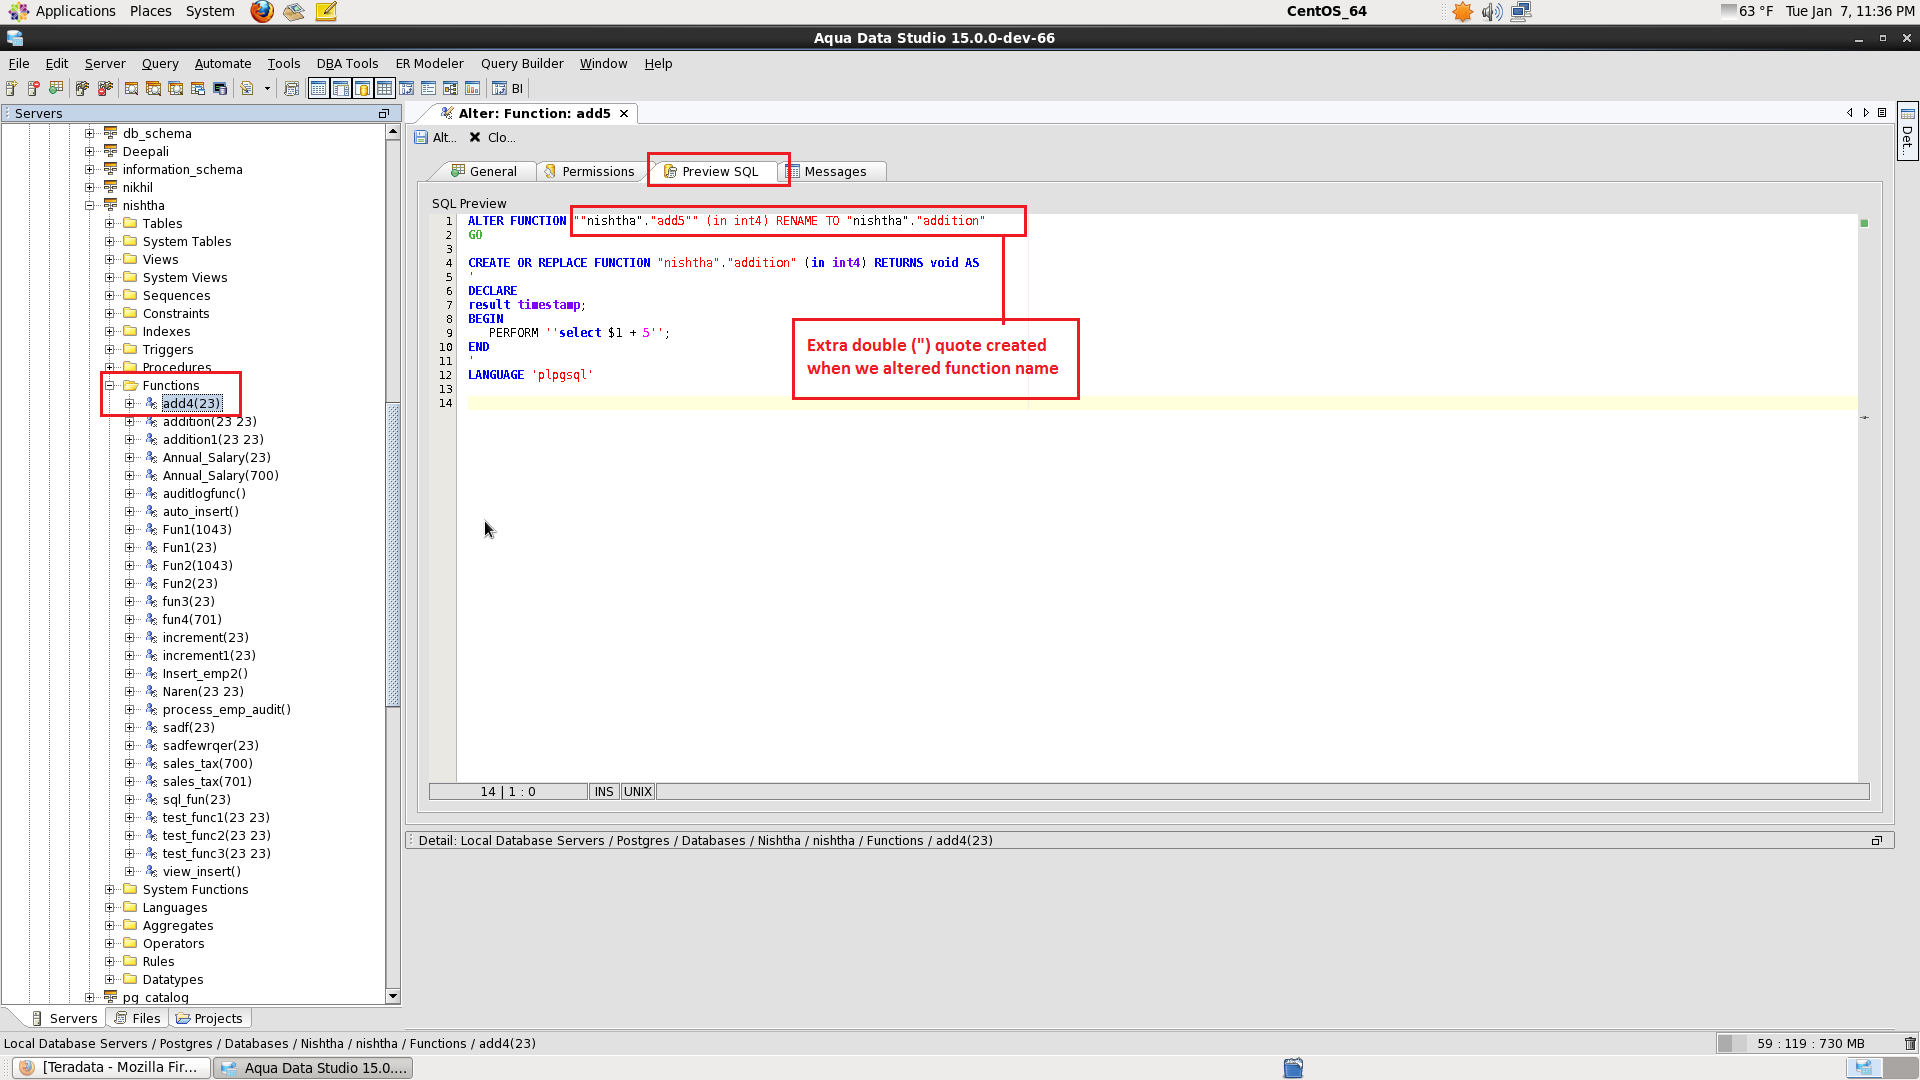Toggle the database cylinder layout button
This screenshot has width=1920, height=1080.
pos(362,89)
